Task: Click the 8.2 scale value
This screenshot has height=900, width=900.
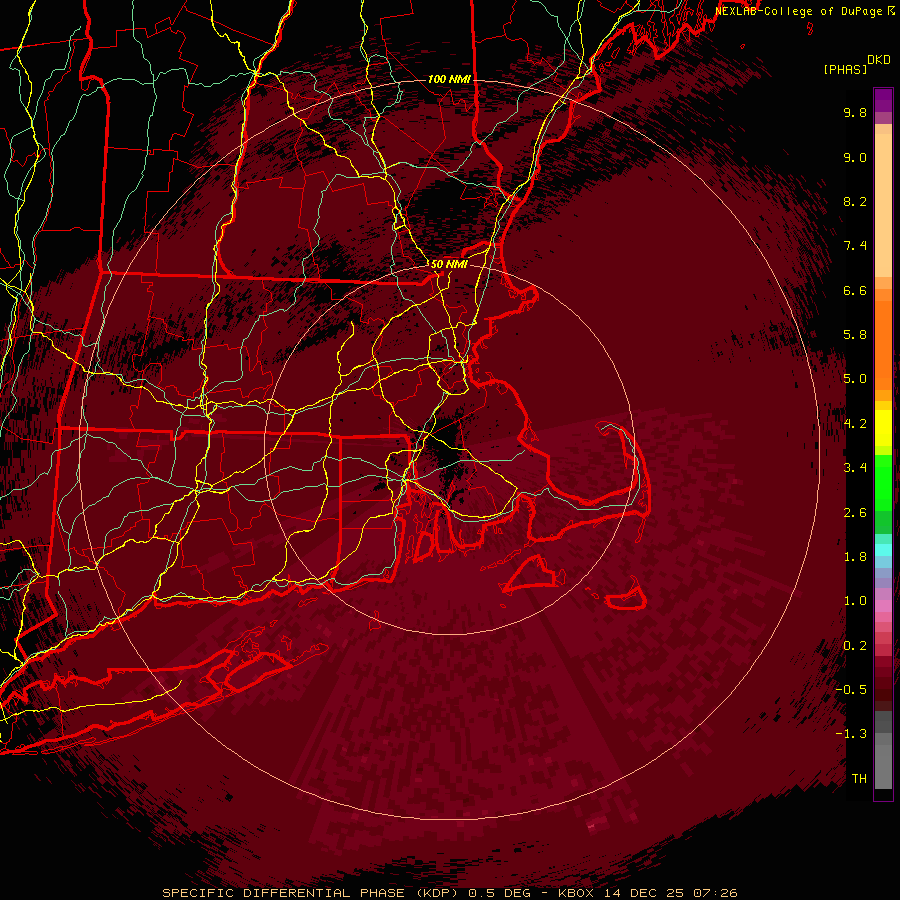Action: 855,201
